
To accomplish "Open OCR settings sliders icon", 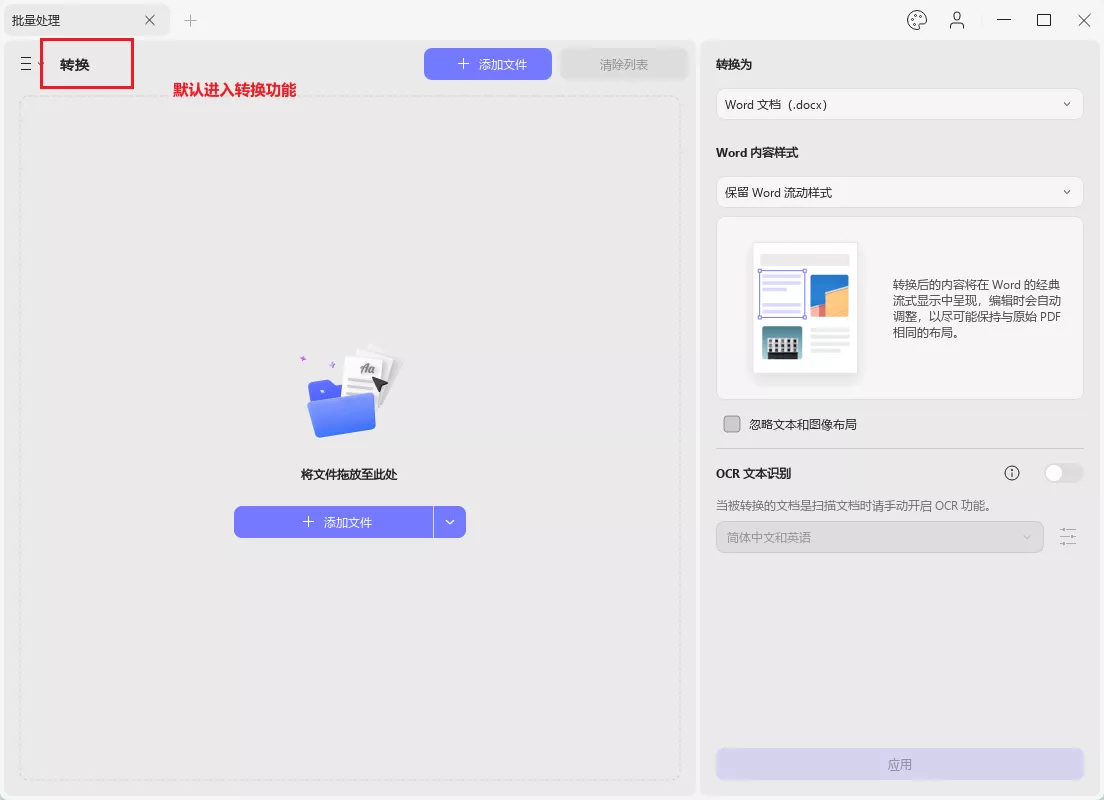I will [x=1068, y=537].
